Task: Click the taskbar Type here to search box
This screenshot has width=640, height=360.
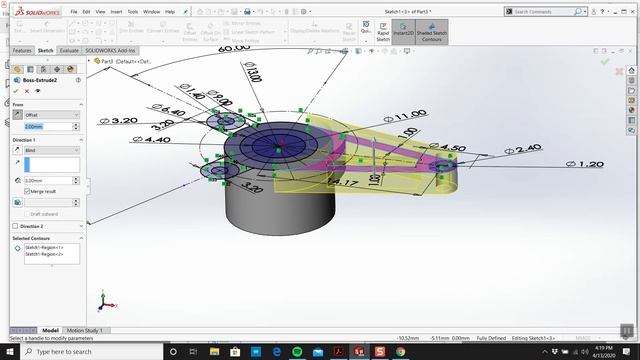Action: click(91, 352)
